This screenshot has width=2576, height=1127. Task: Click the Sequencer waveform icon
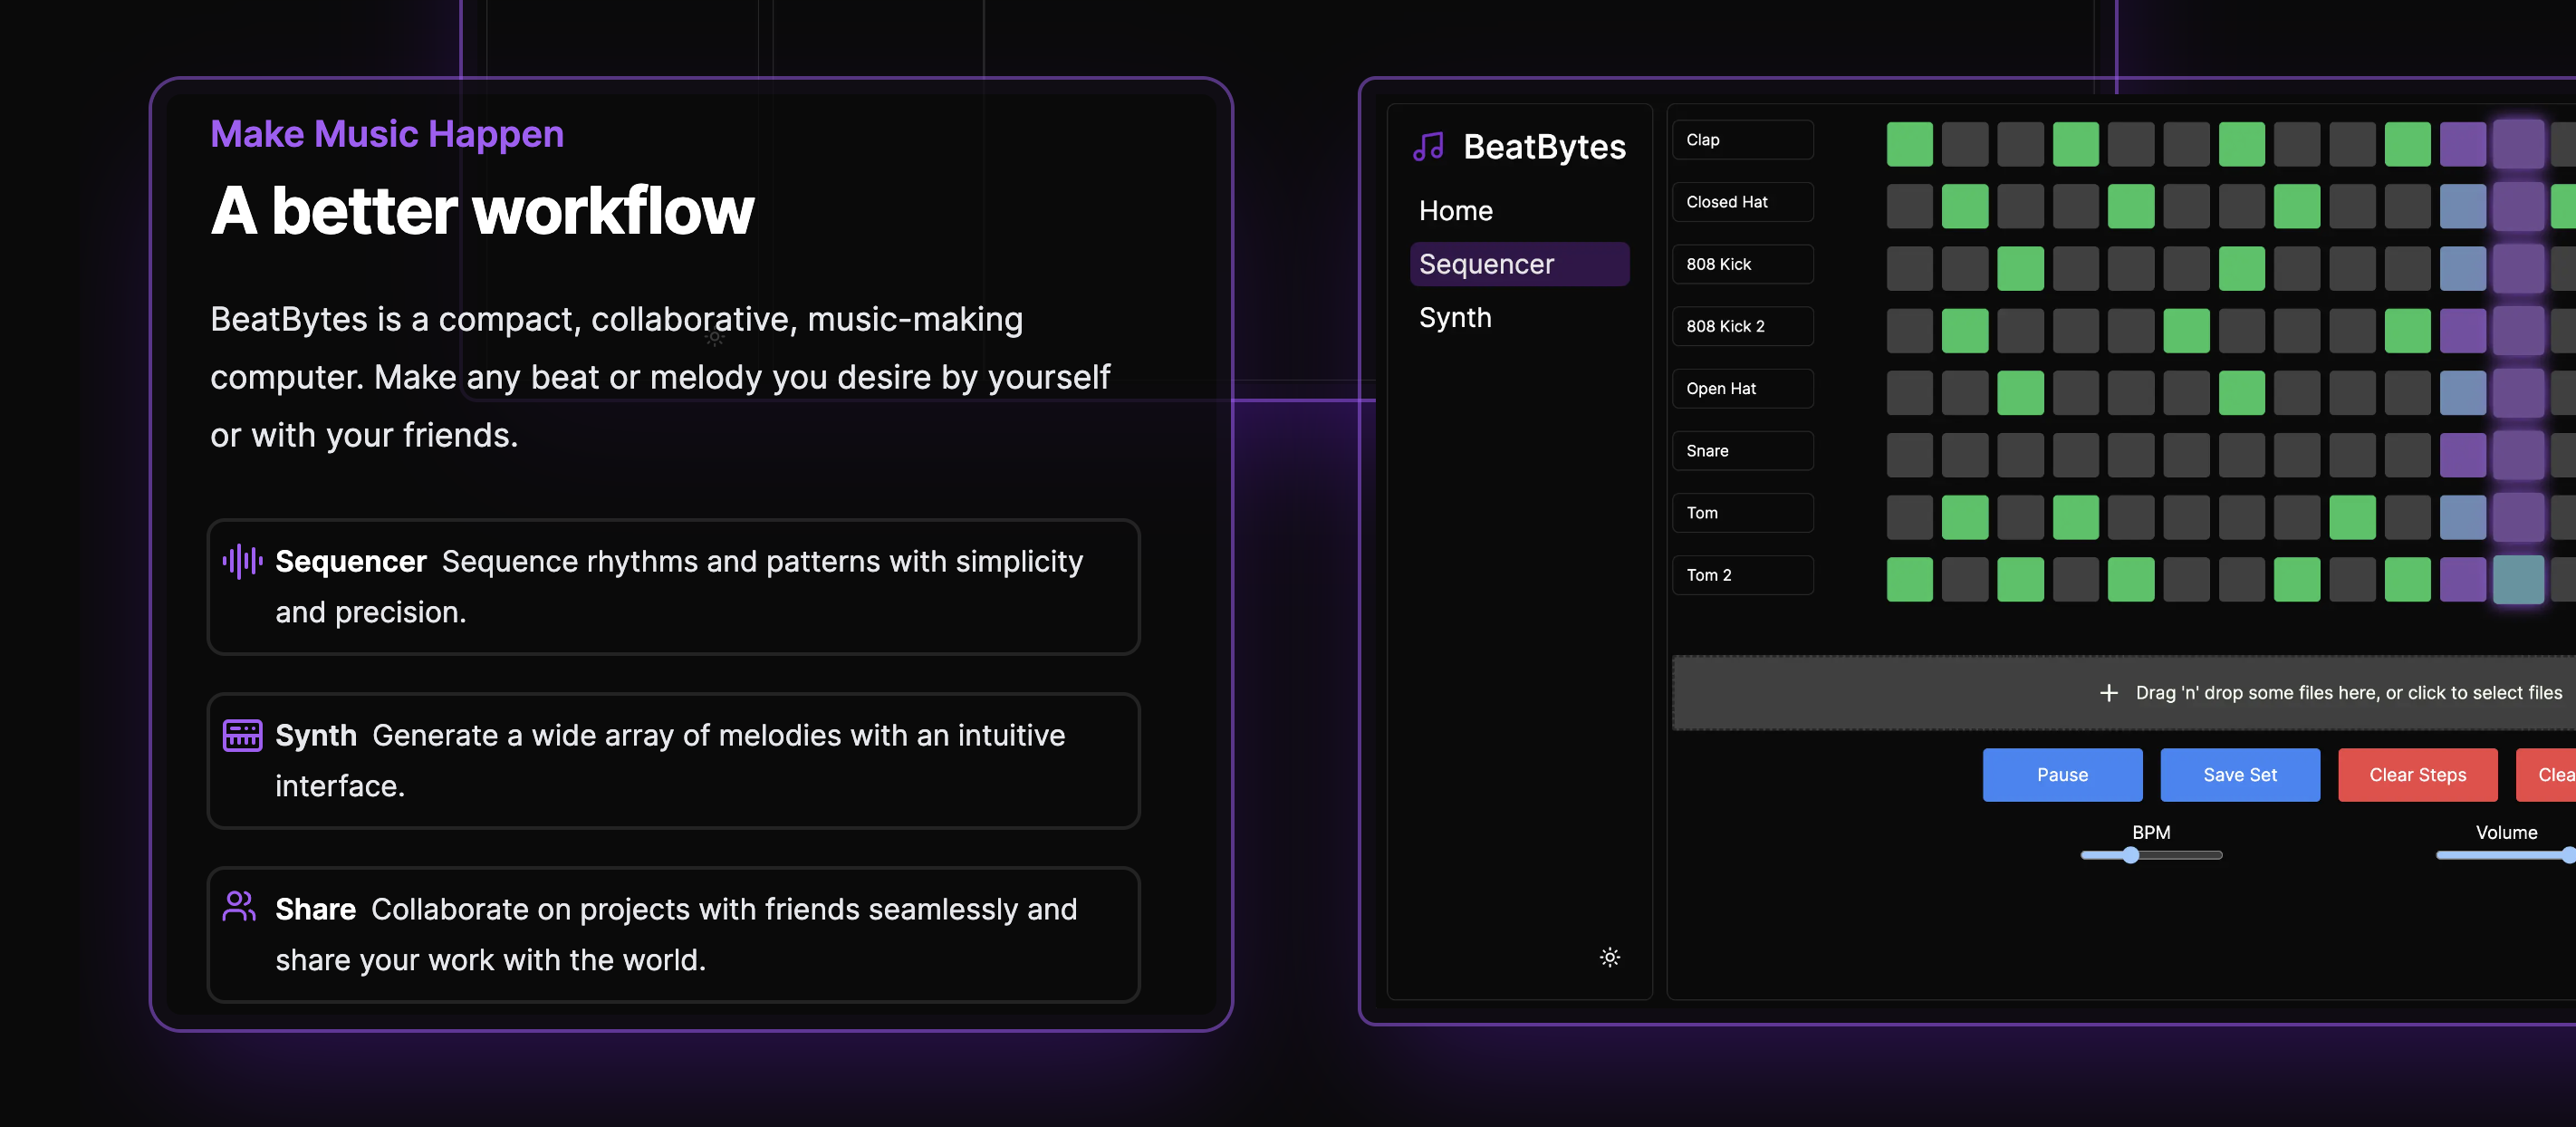pos(242,561)
